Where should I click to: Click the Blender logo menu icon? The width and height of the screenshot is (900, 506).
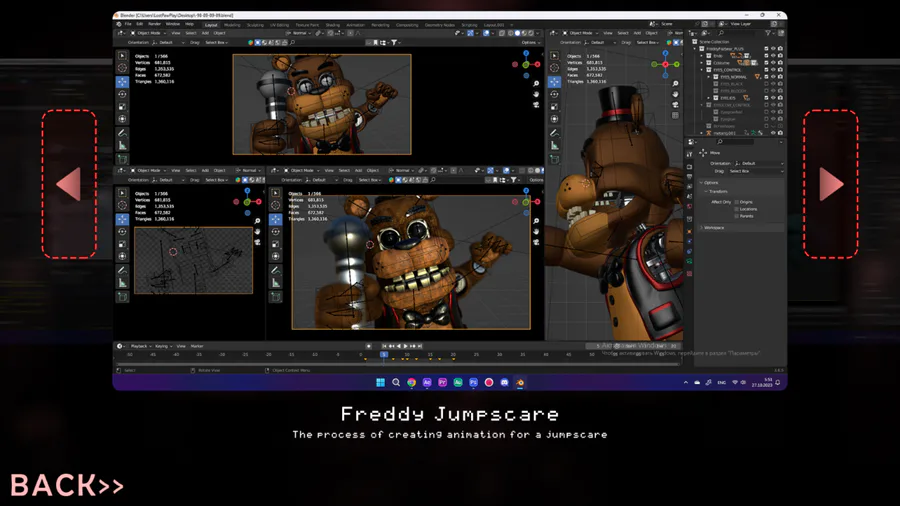[x=119, y=24]
